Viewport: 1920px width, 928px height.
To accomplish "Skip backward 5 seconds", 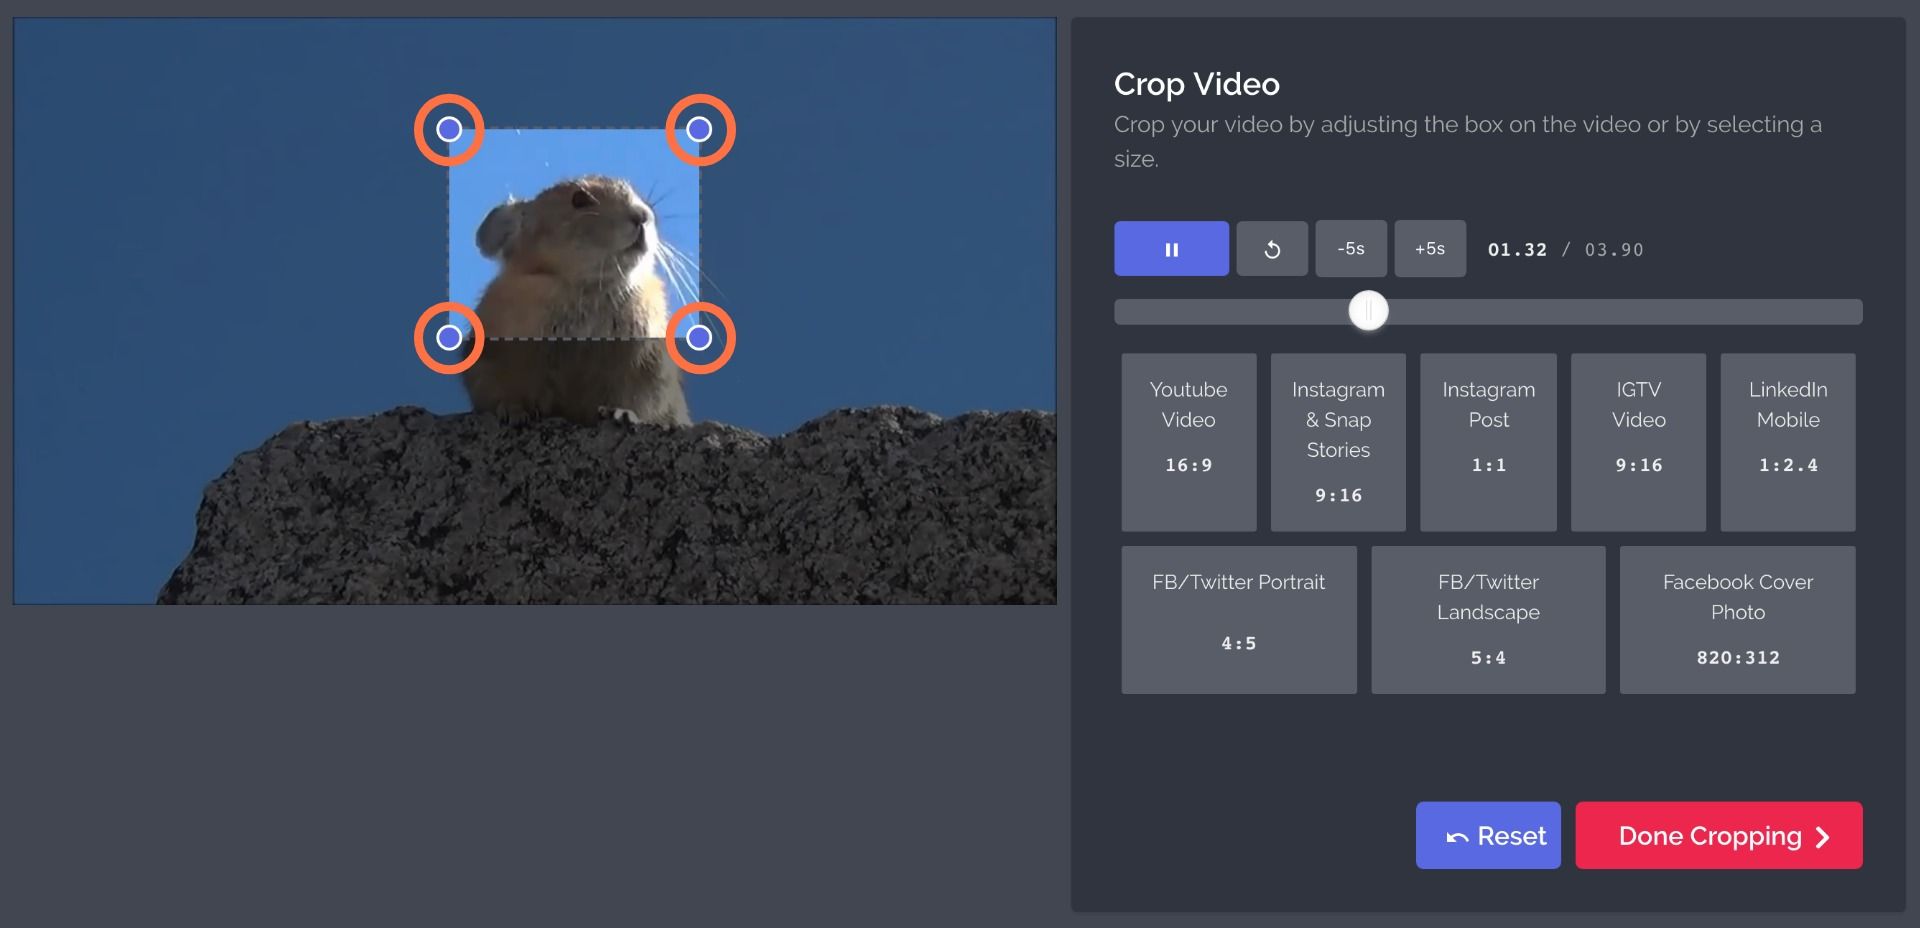I will tap(1350, 248).
